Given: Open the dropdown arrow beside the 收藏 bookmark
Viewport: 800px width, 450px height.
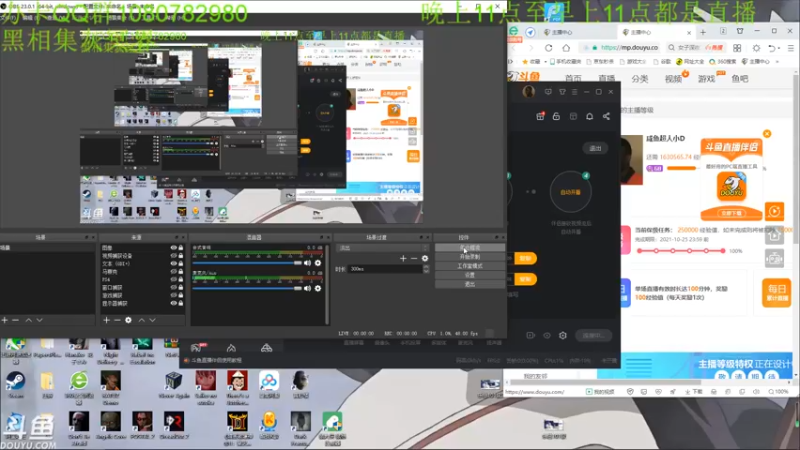Looking at the screenshot, I should point(545,62).
